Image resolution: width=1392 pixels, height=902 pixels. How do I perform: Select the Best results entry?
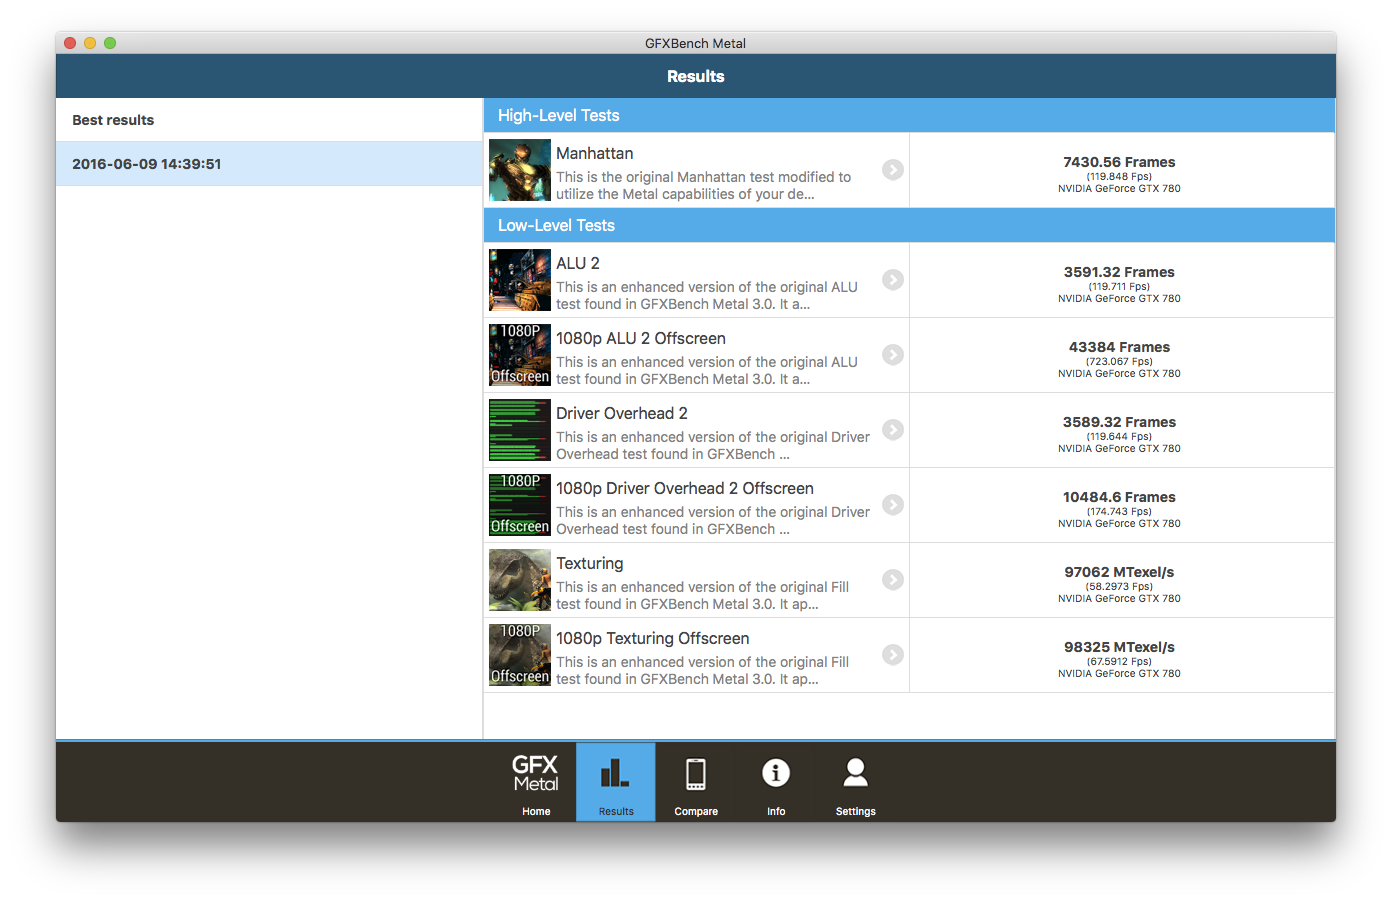pyautogui.click(x=269, y=120)
